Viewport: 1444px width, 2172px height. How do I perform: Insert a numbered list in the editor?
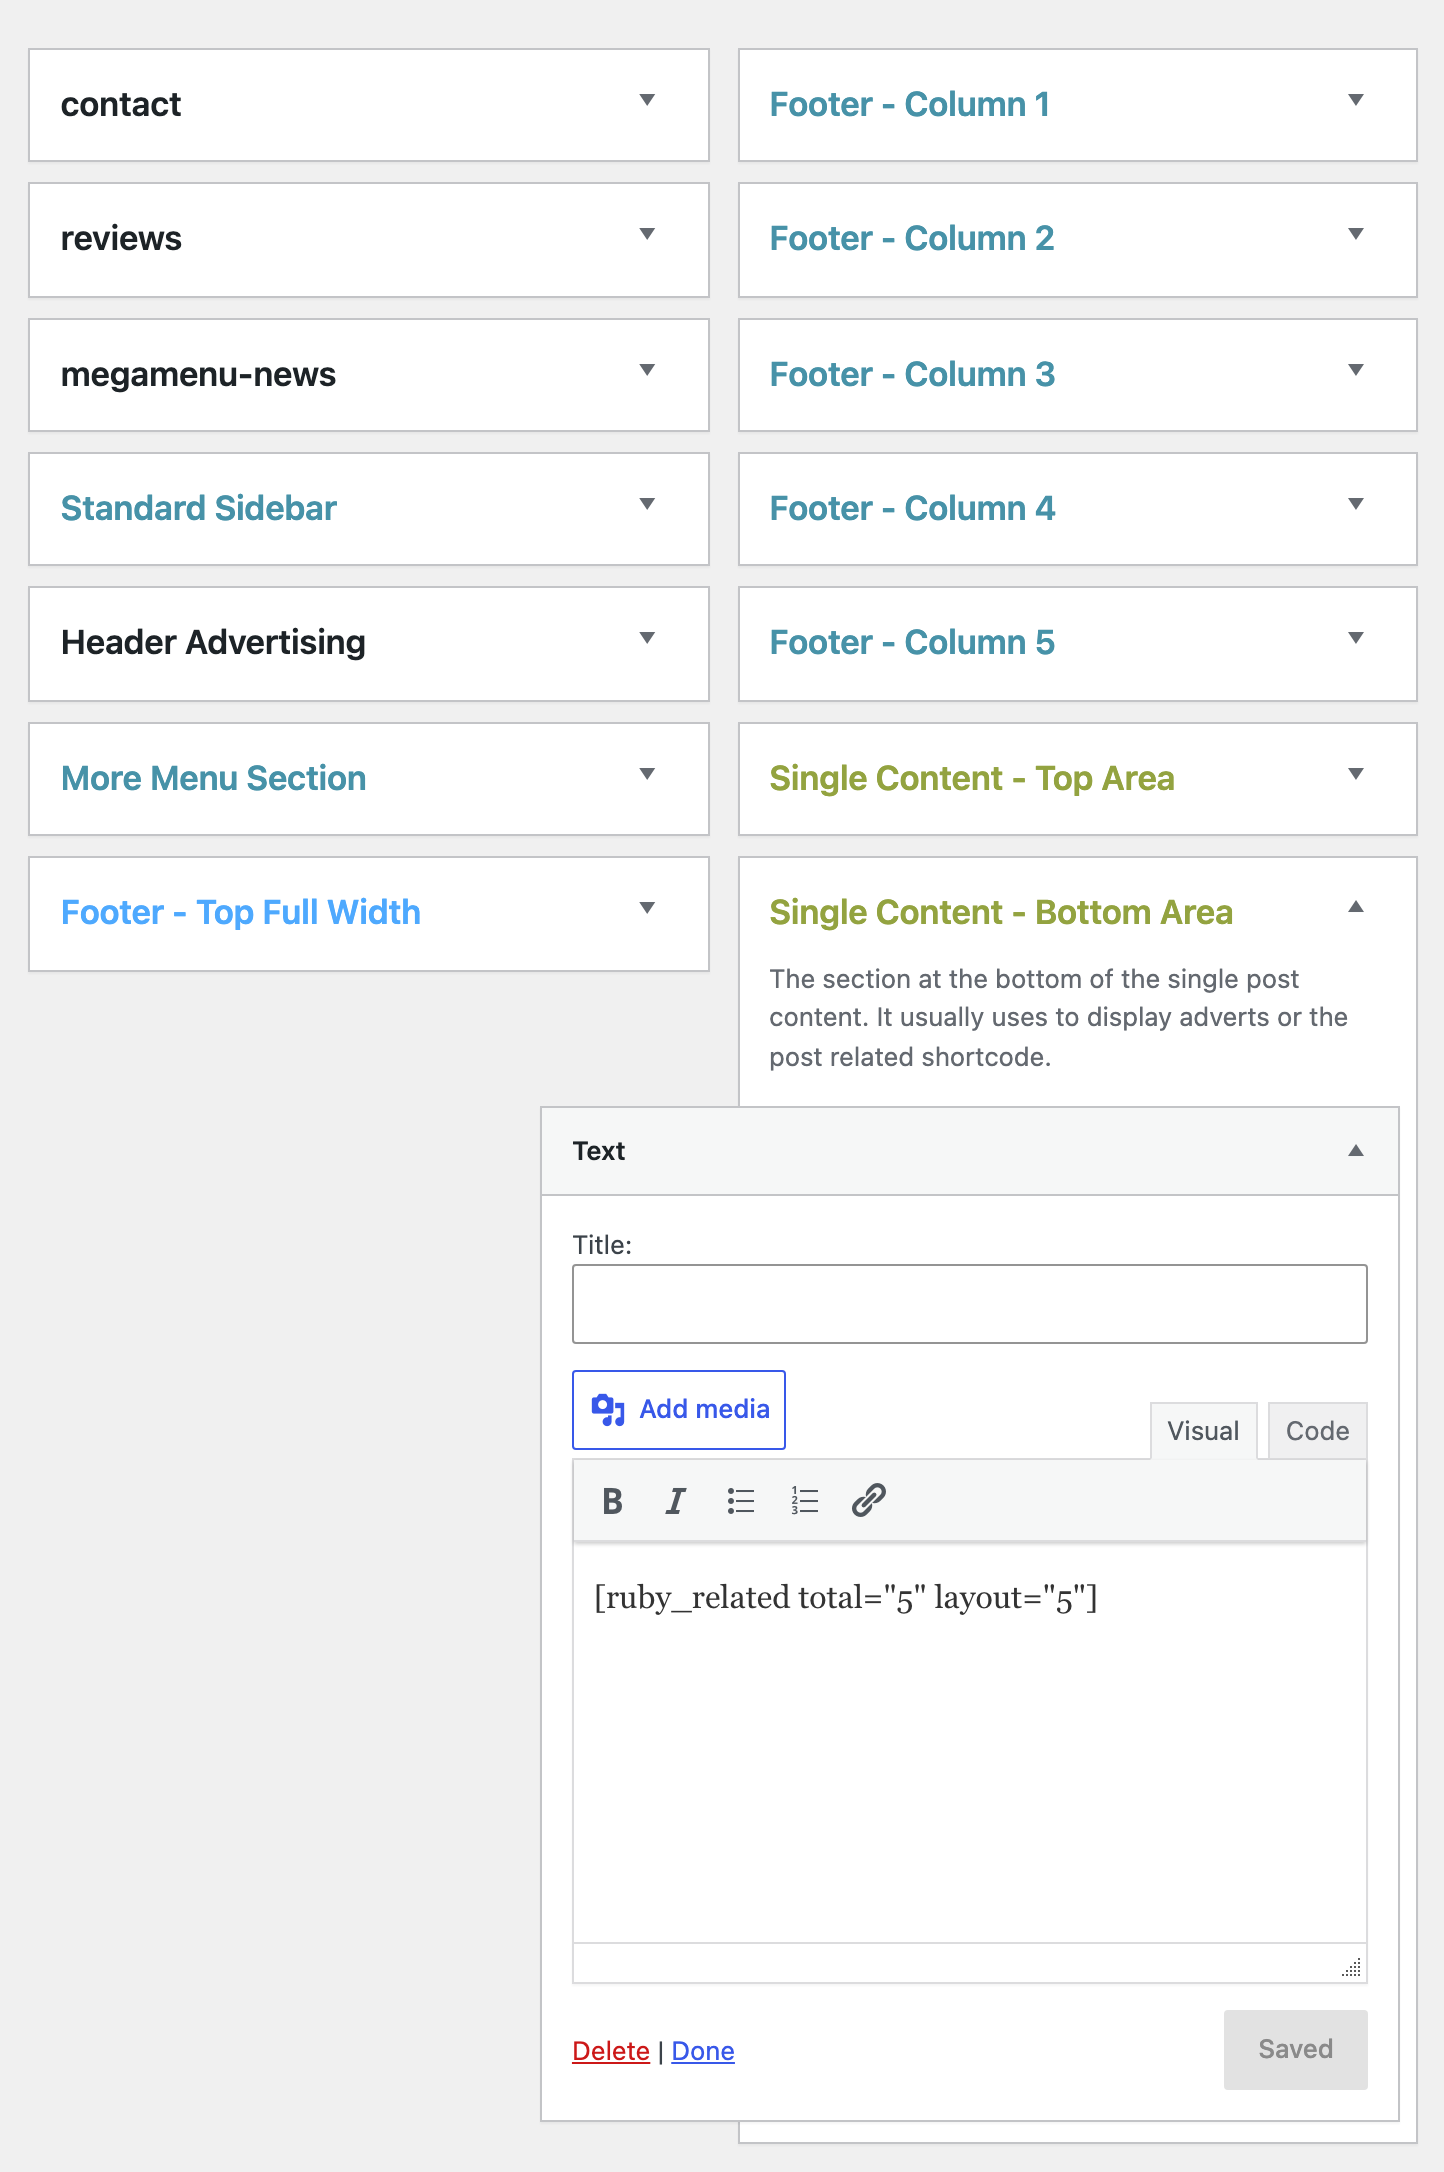[805, 1501]
